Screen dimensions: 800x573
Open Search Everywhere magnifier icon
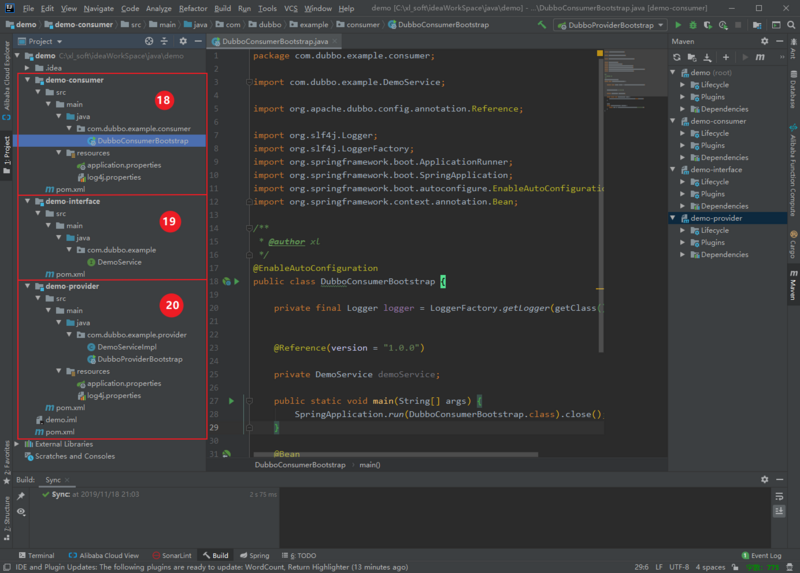pos(789,23)
